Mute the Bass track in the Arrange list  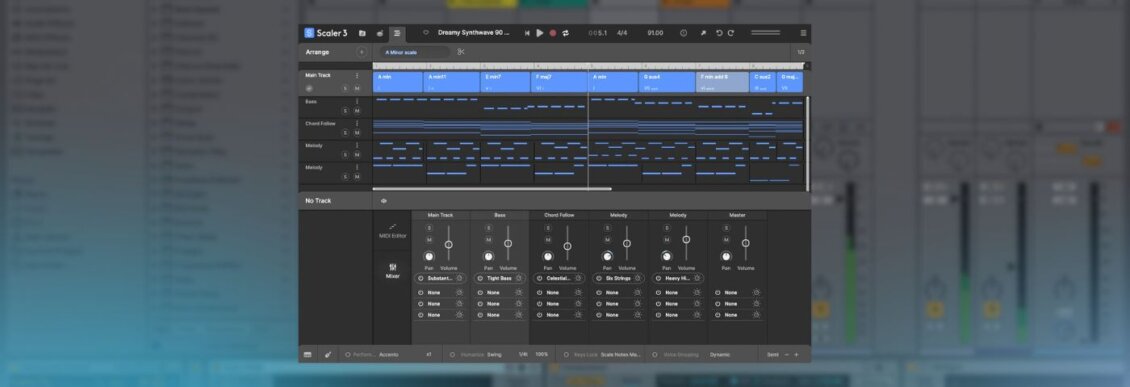(x=357, y=111)
